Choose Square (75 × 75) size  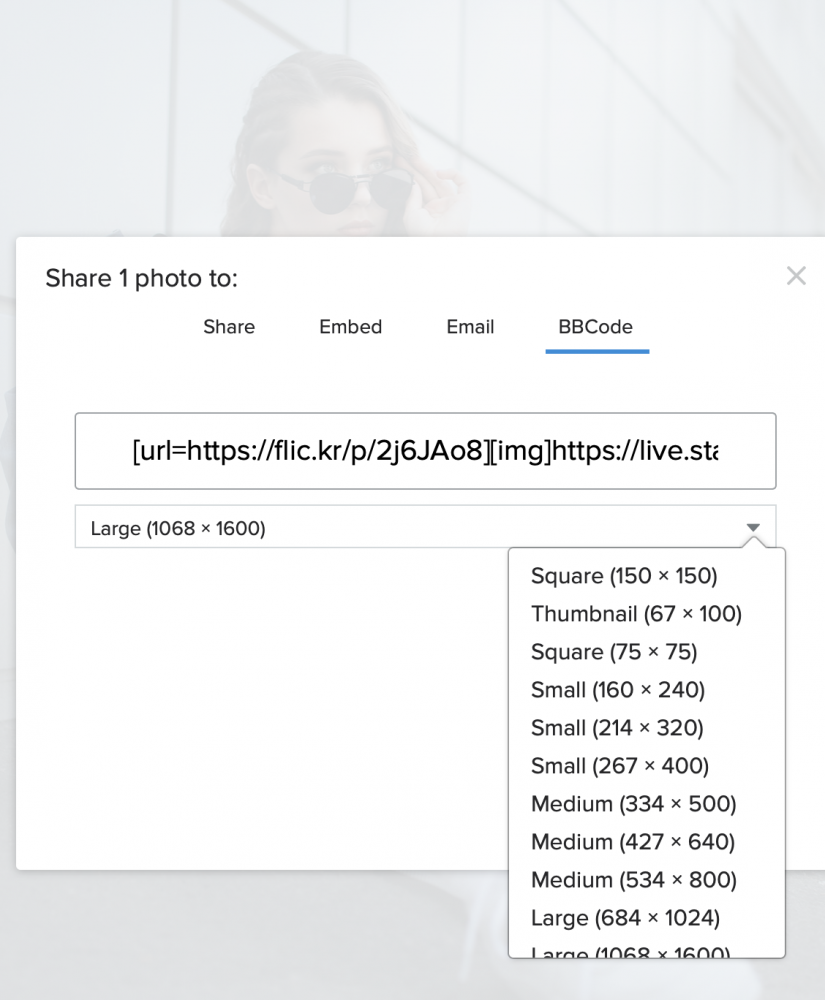coord(614,652)
